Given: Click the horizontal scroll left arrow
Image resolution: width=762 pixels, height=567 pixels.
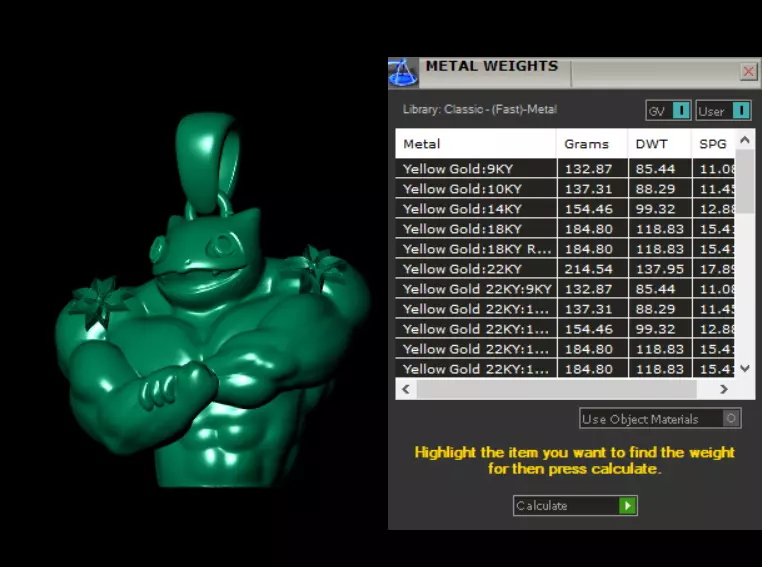Looking at the screenshot, I should [x=406, y=389].
